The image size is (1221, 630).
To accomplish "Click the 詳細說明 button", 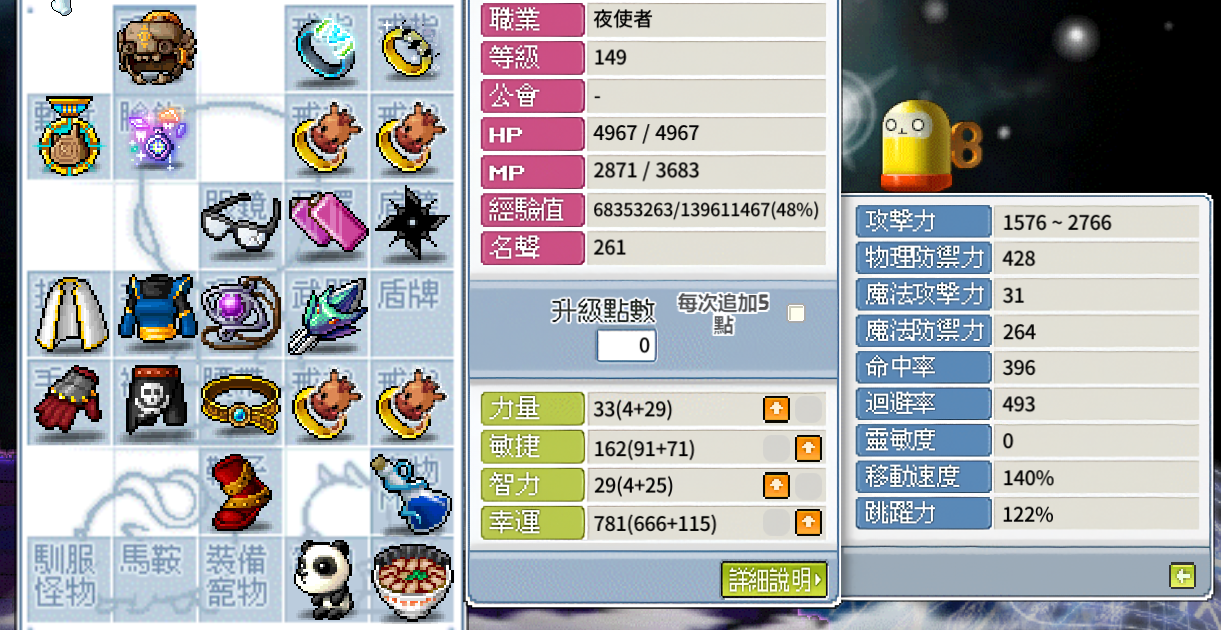I will pos(774,580).
